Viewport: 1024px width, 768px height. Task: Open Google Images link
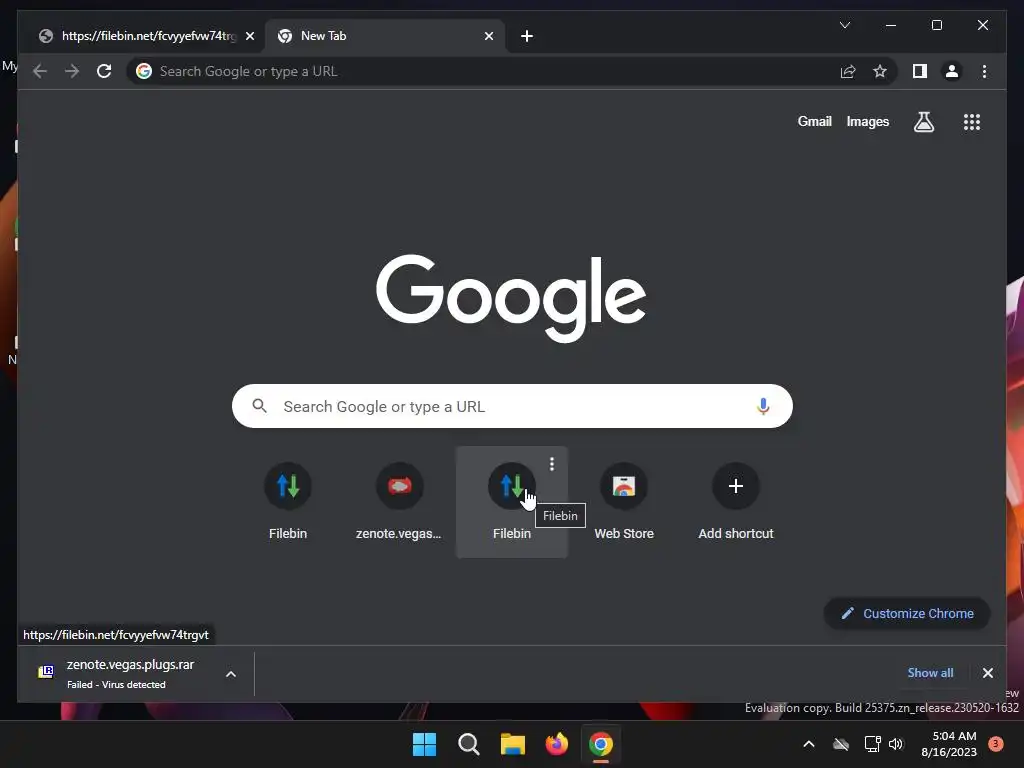pos(867,121)
